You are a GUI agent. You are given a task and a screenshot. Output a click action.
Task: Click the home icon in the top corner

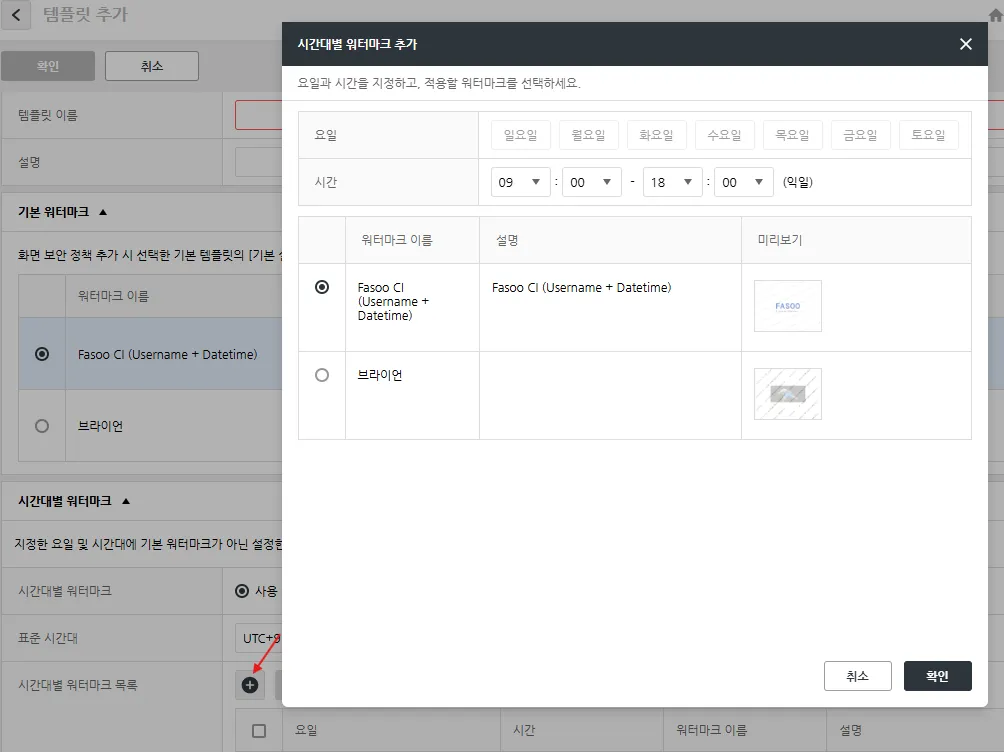point(996,15)
